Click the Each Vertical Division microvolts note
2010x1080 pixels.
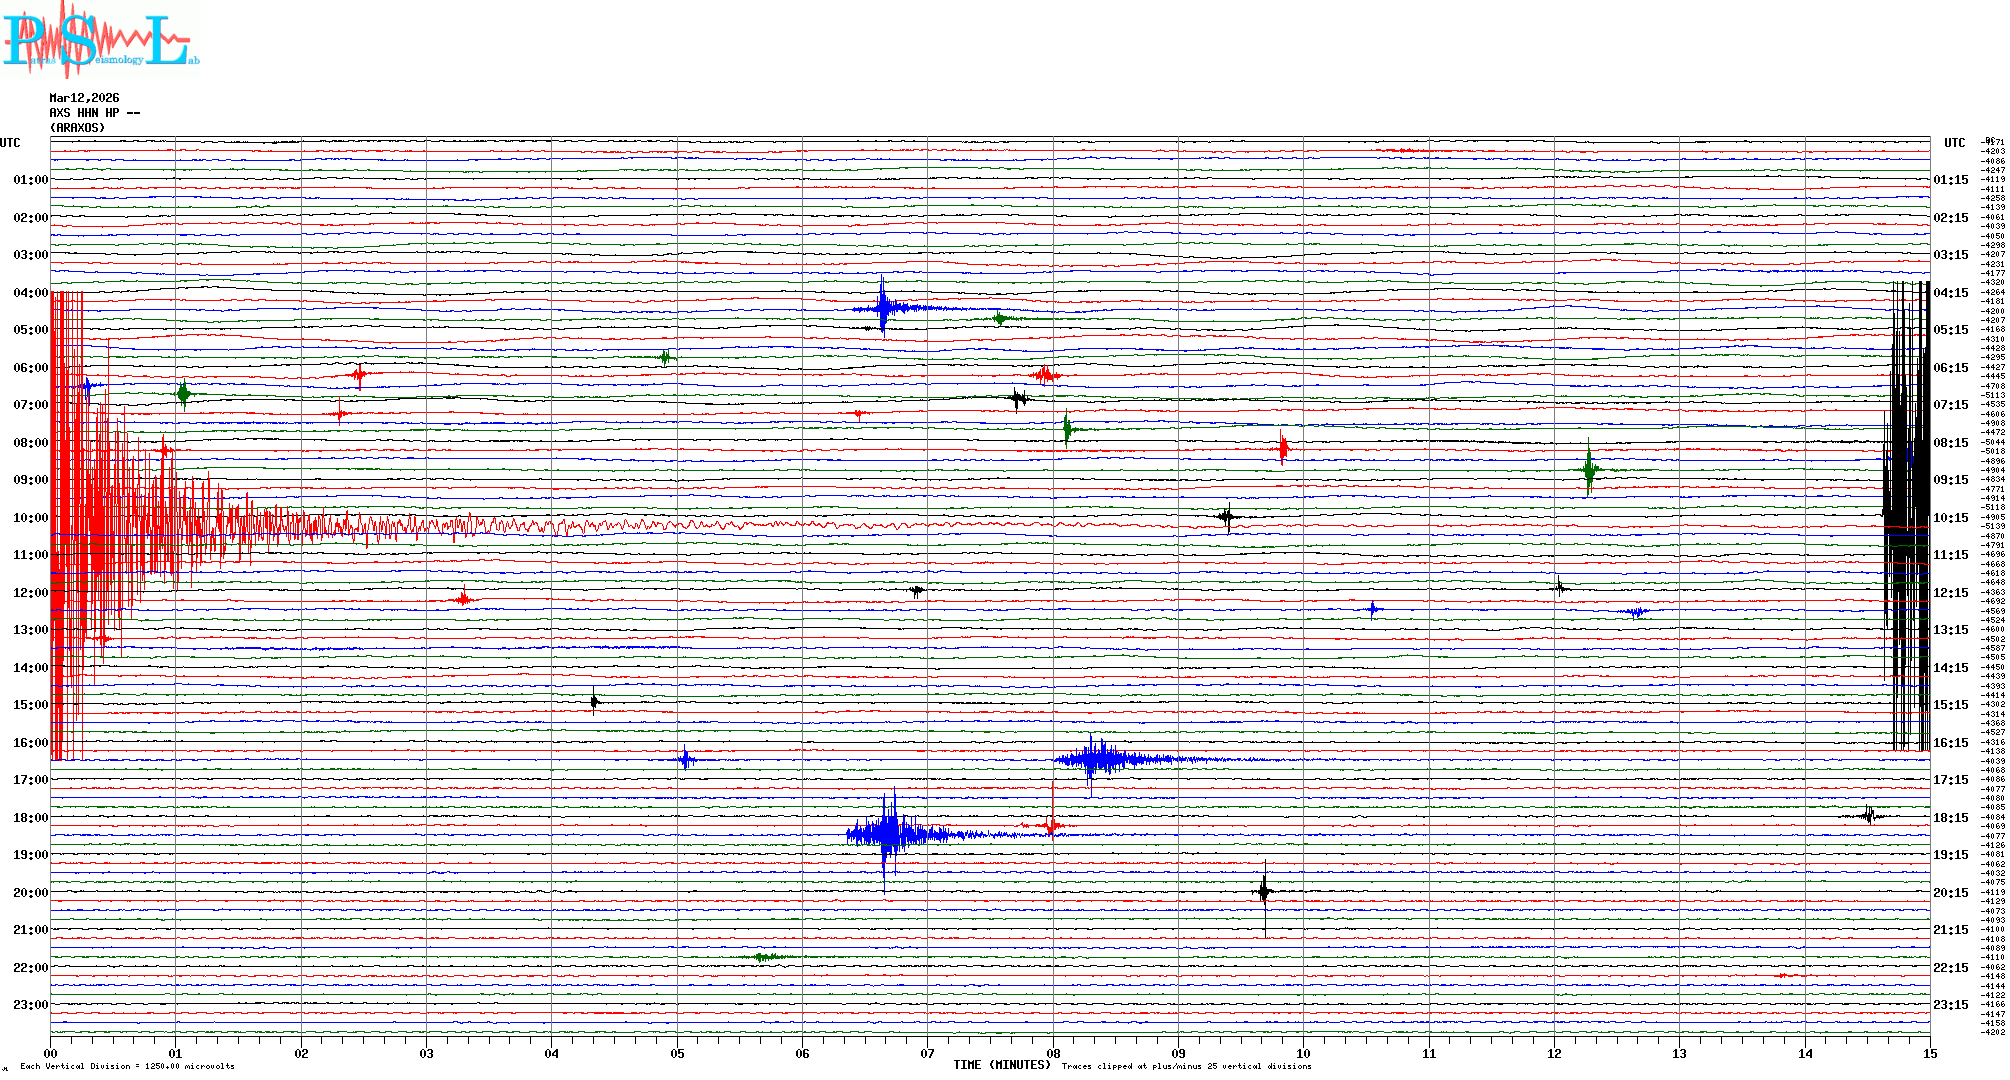tap(127, 1066)
